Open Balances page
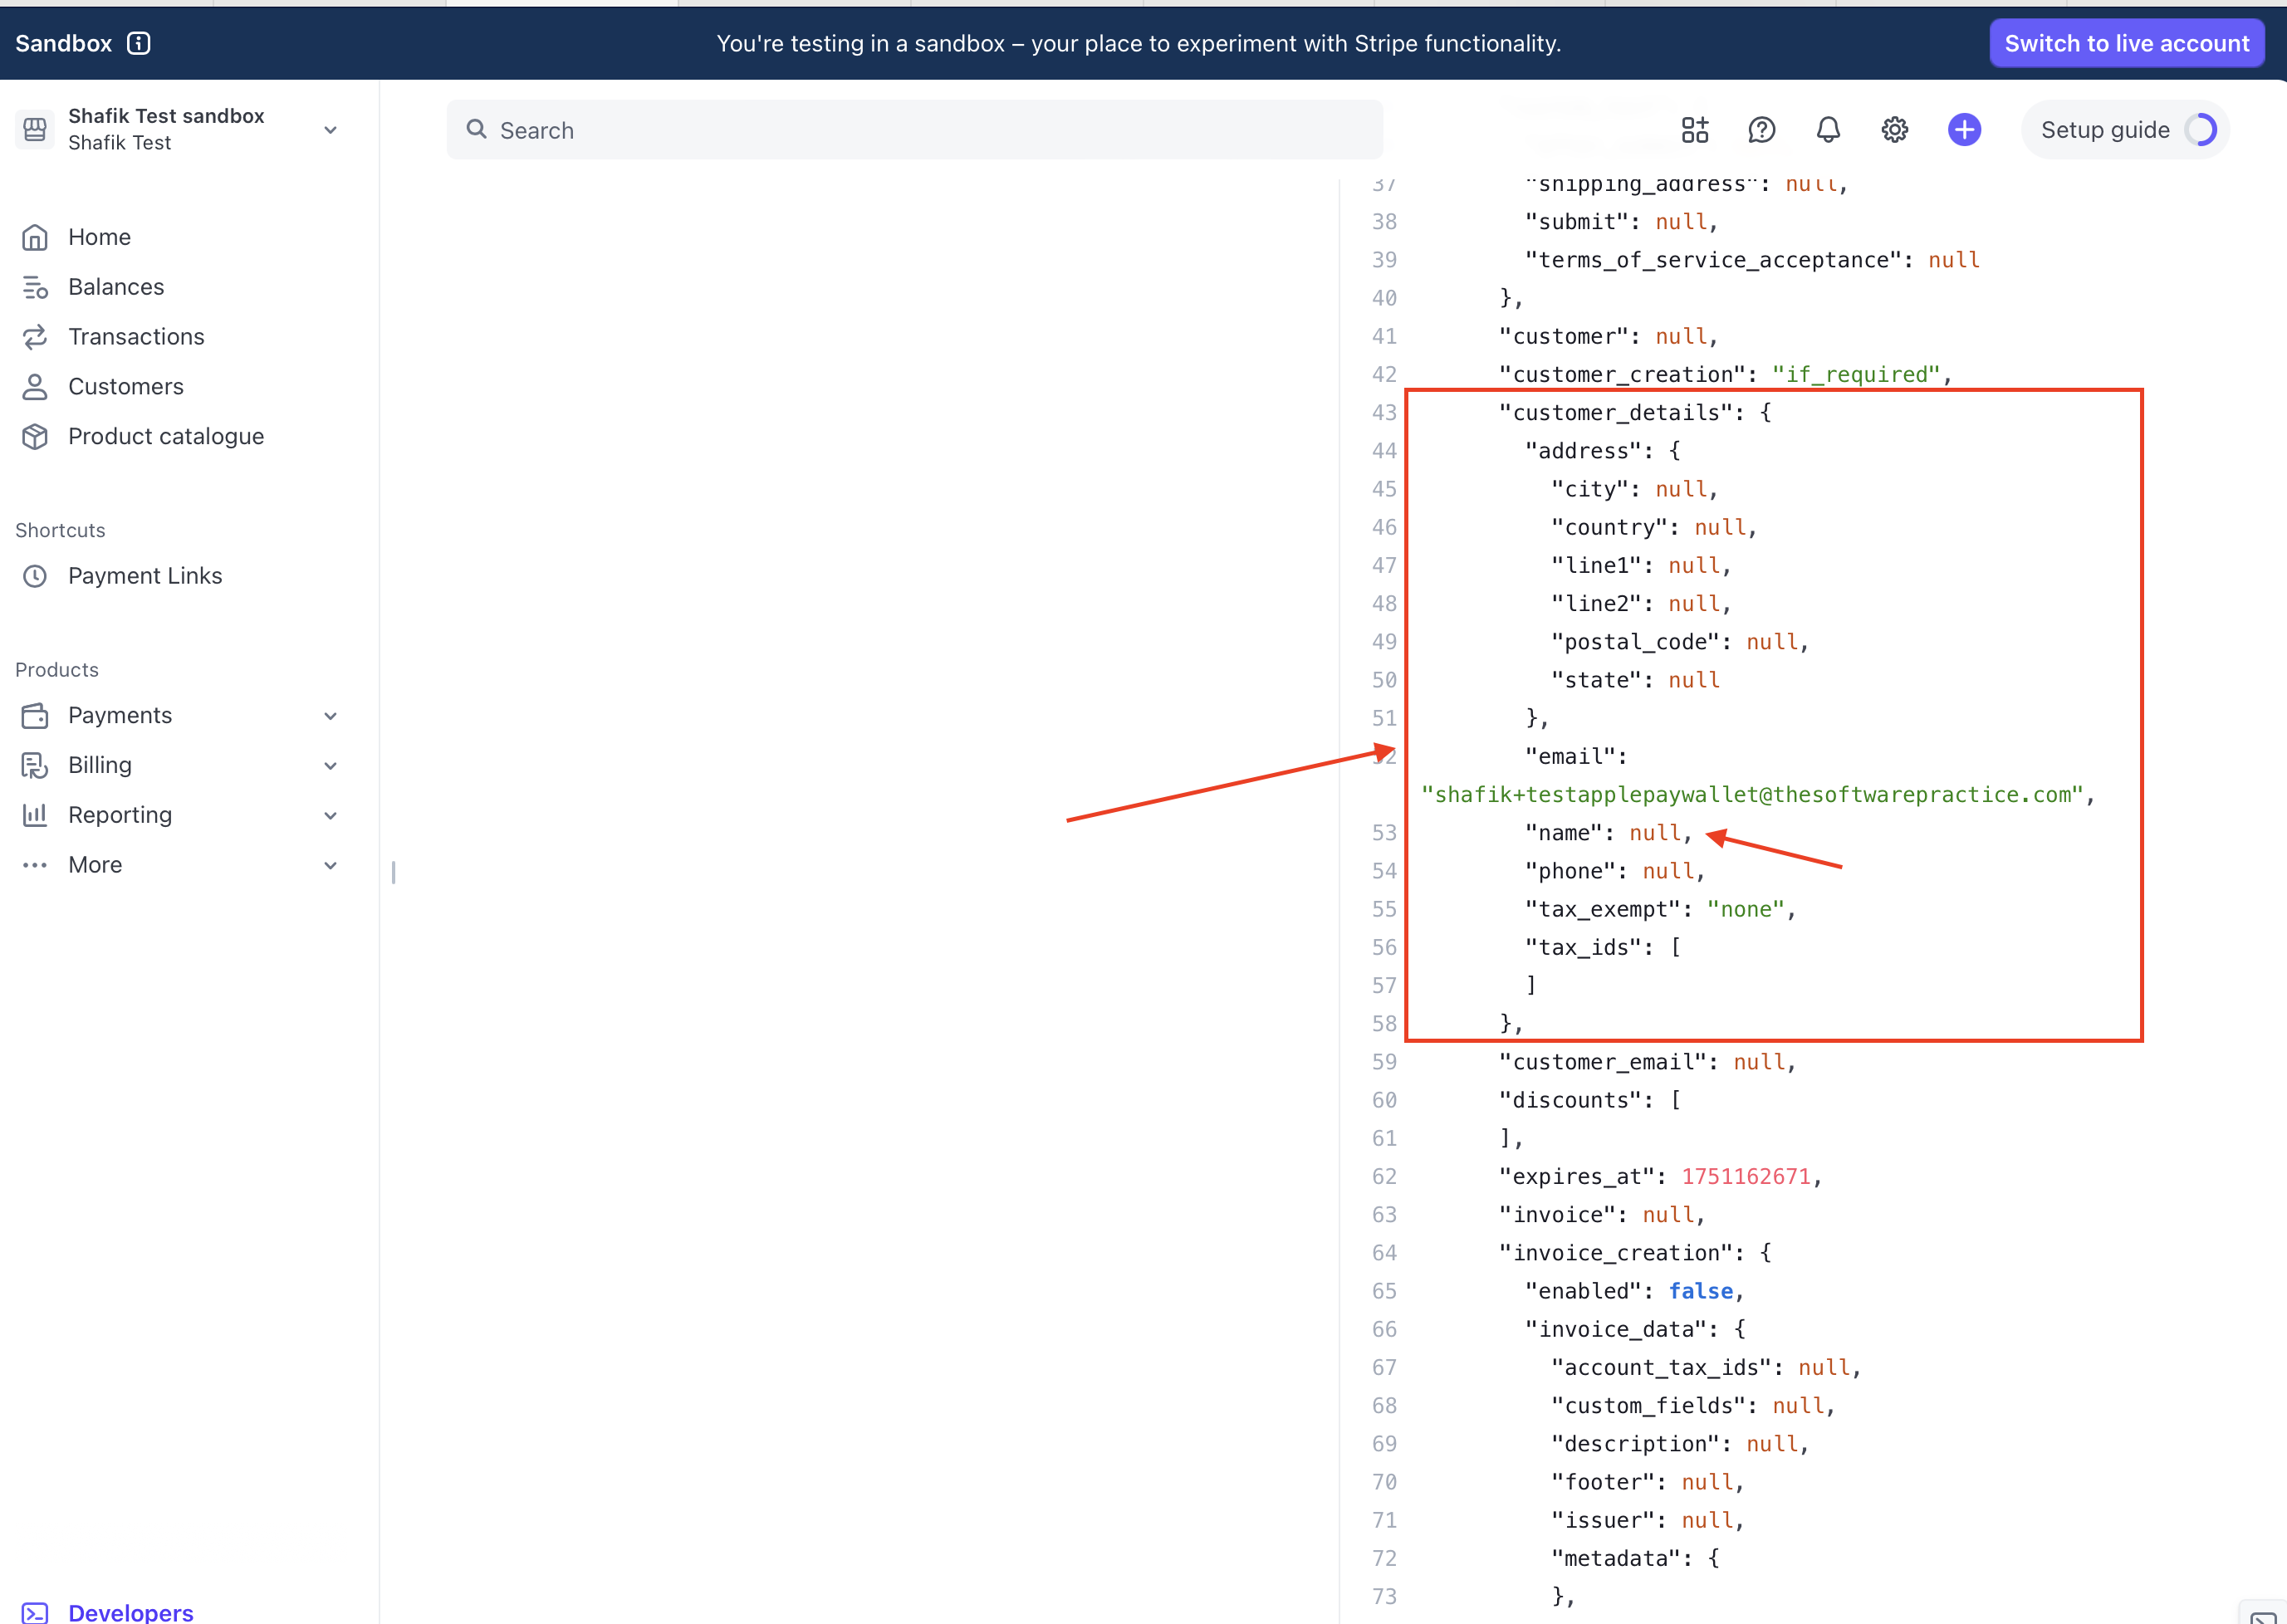Viewport: 2287px width, 1624px height. (x=116, y=287)
